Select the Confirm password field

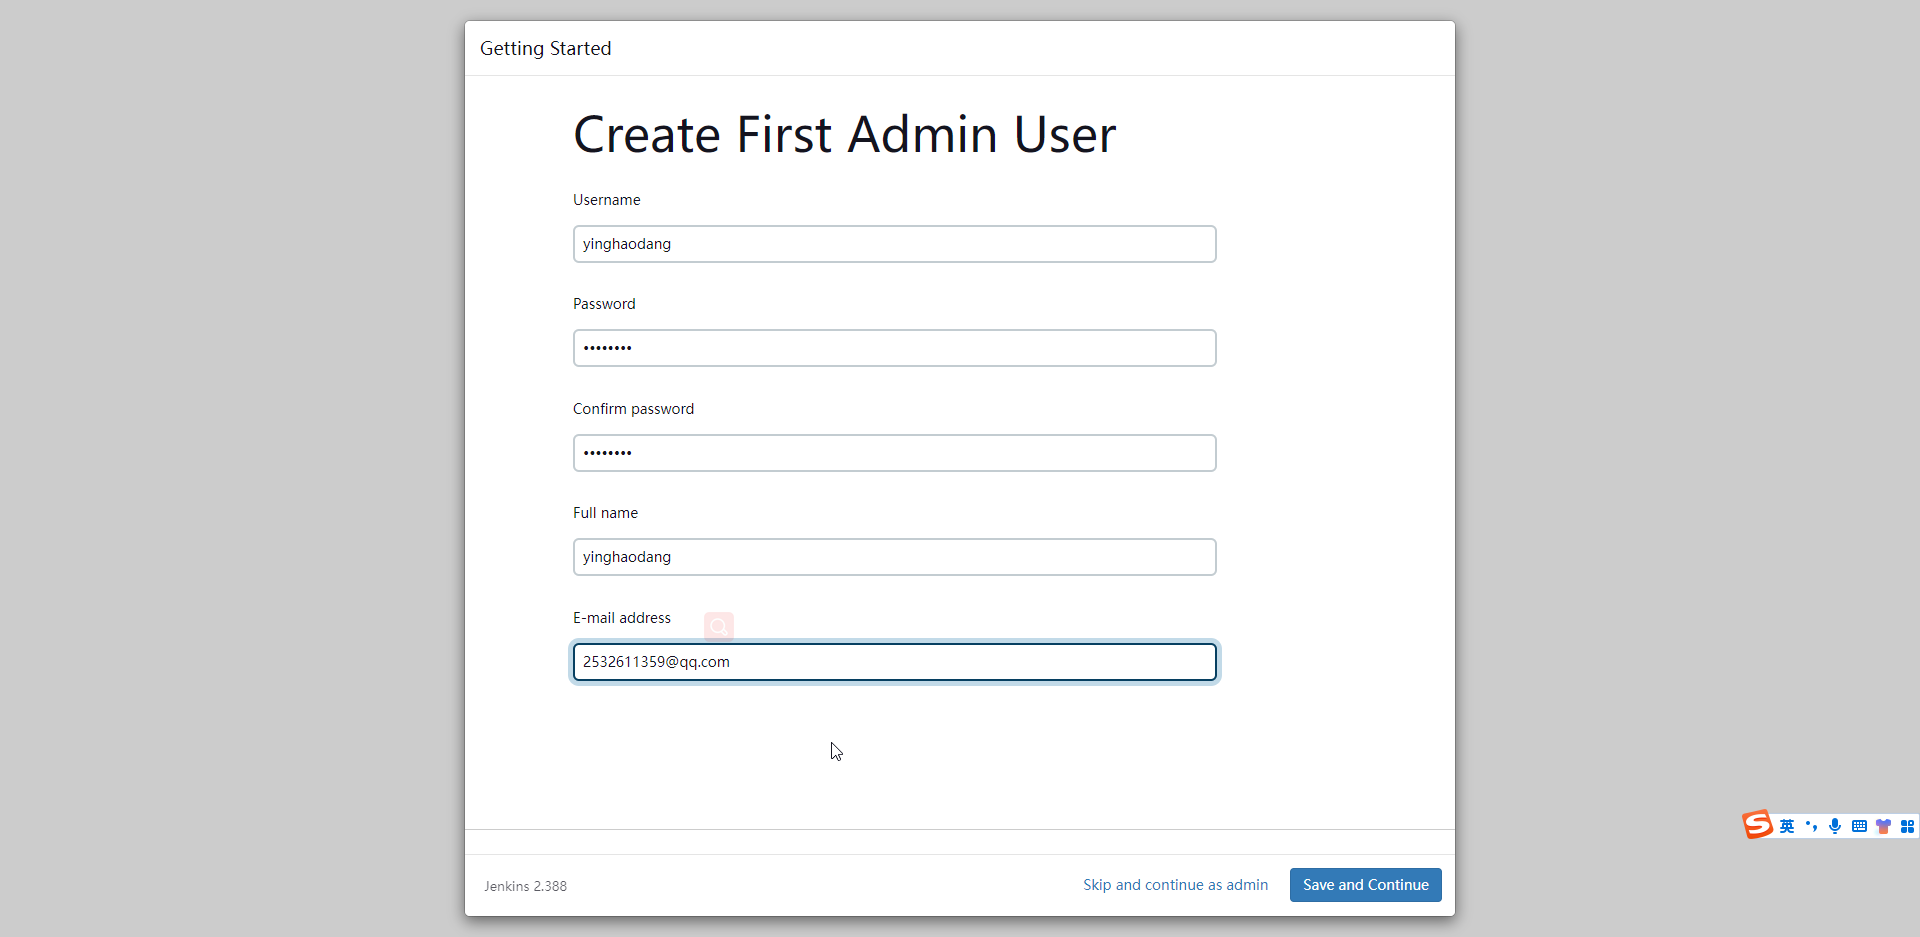894,453
